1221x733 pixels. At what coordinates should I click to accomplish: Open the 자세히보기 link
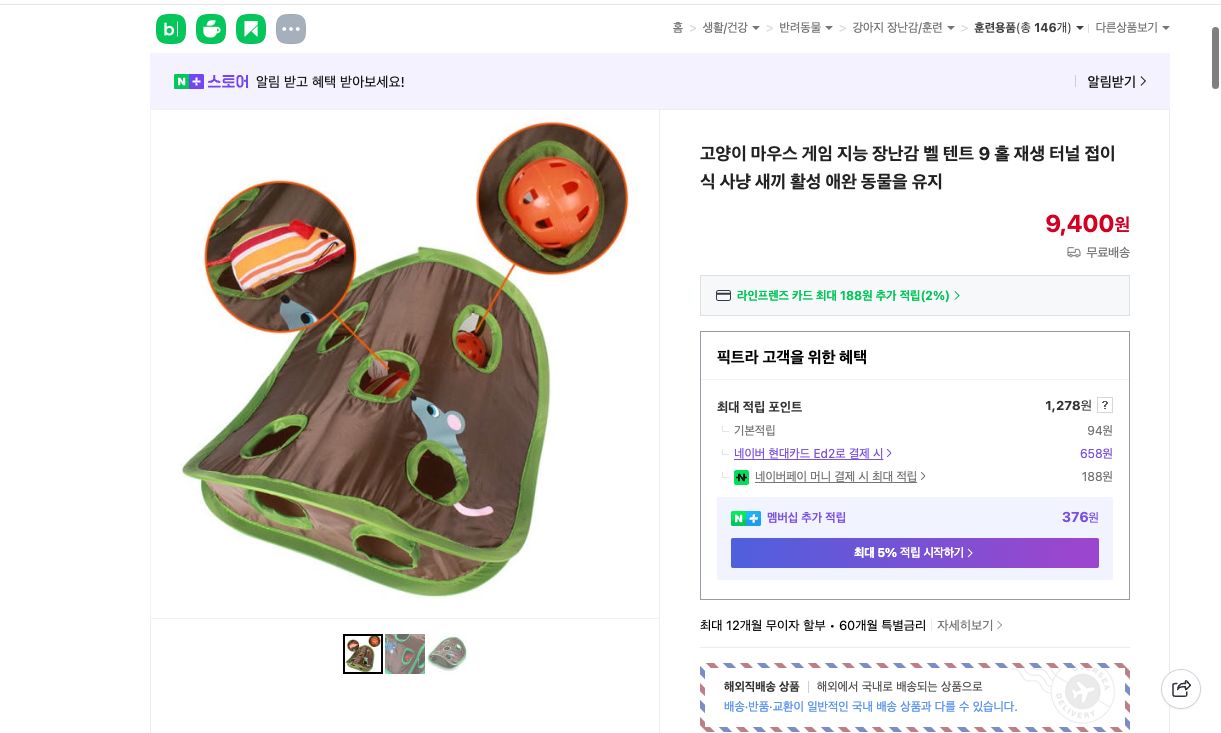click(x=964, y=625)
